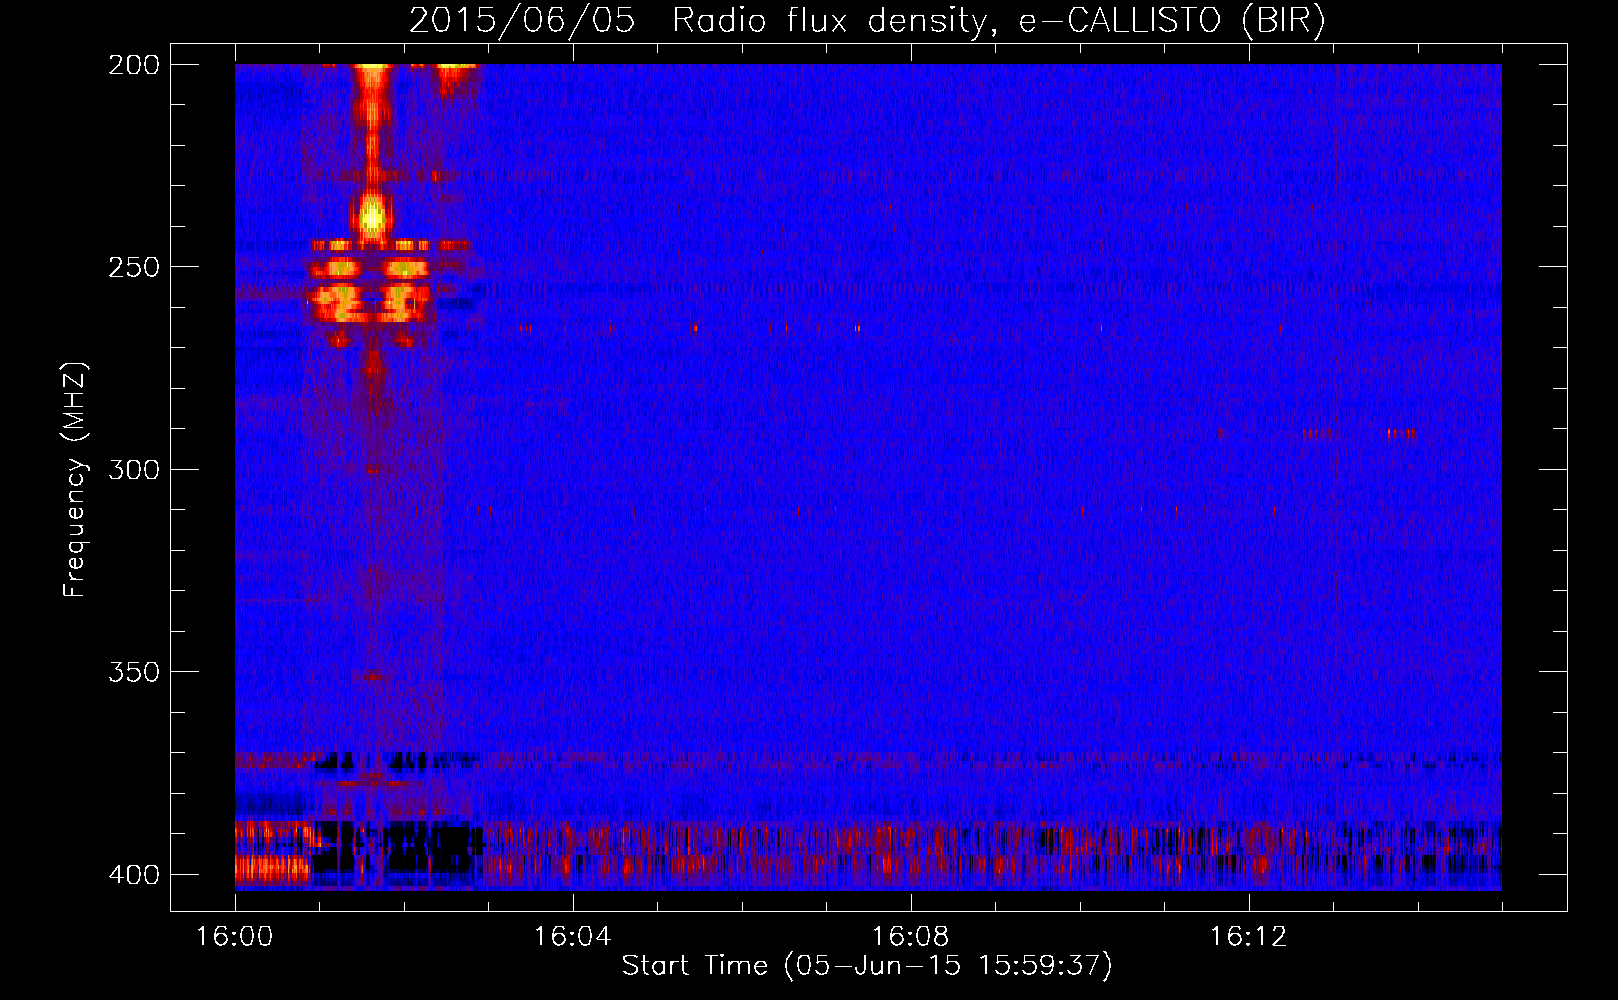The height and width of the screenshot is (1000, 1618).
Task: Click the '400' frequency tick label
Action: (134, 875)
